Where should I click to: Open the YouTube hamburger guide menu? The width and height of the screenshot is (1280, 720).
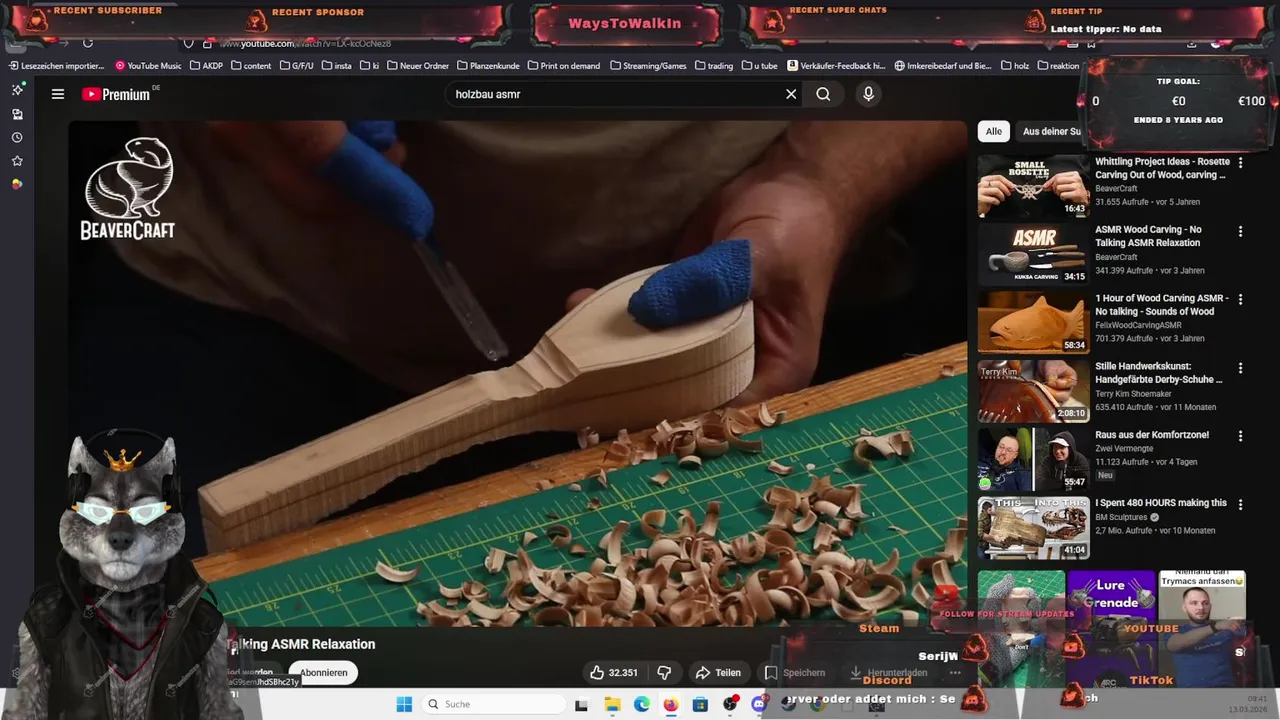(x=58, y=94)
